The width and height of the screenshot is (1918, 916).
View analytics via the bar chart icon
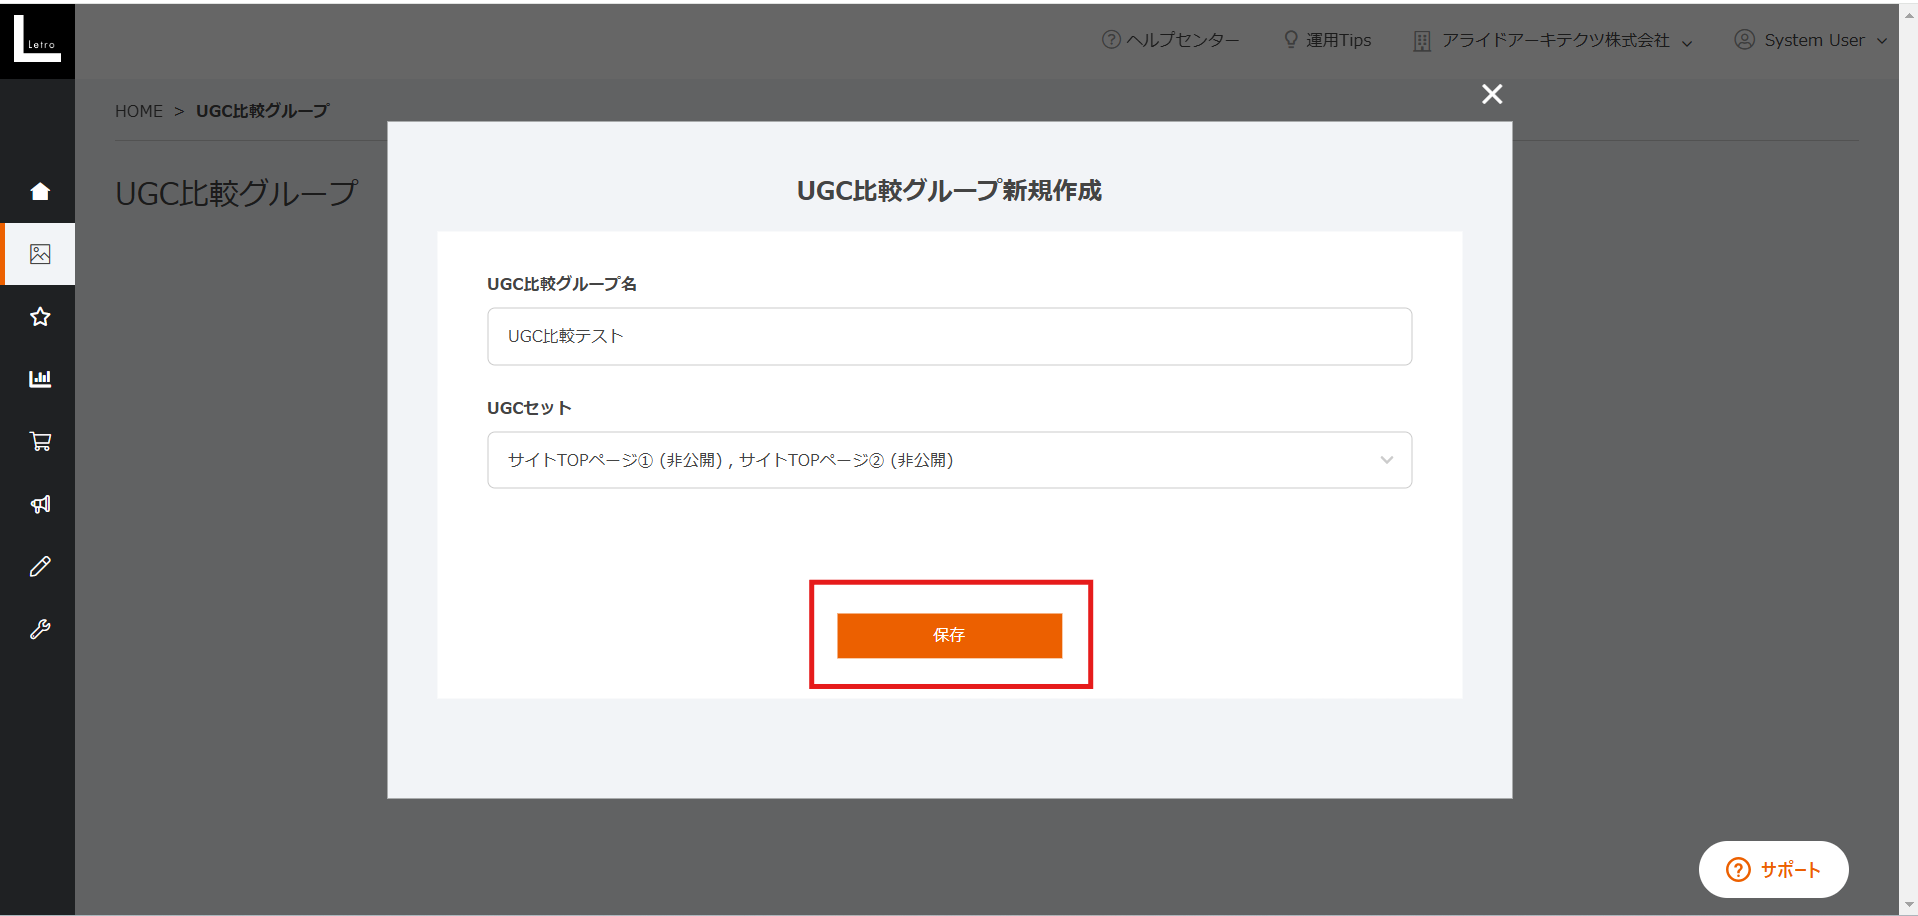click(x=39, y=379)
